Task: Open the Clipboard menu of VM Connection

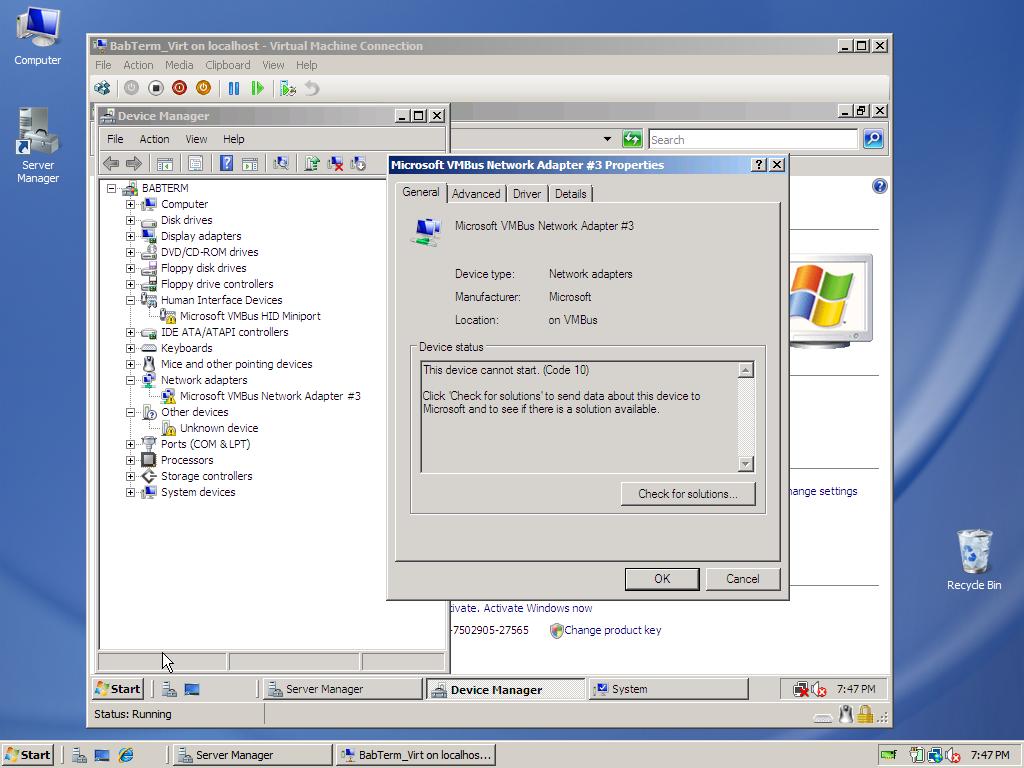Action: pos(227,65)
